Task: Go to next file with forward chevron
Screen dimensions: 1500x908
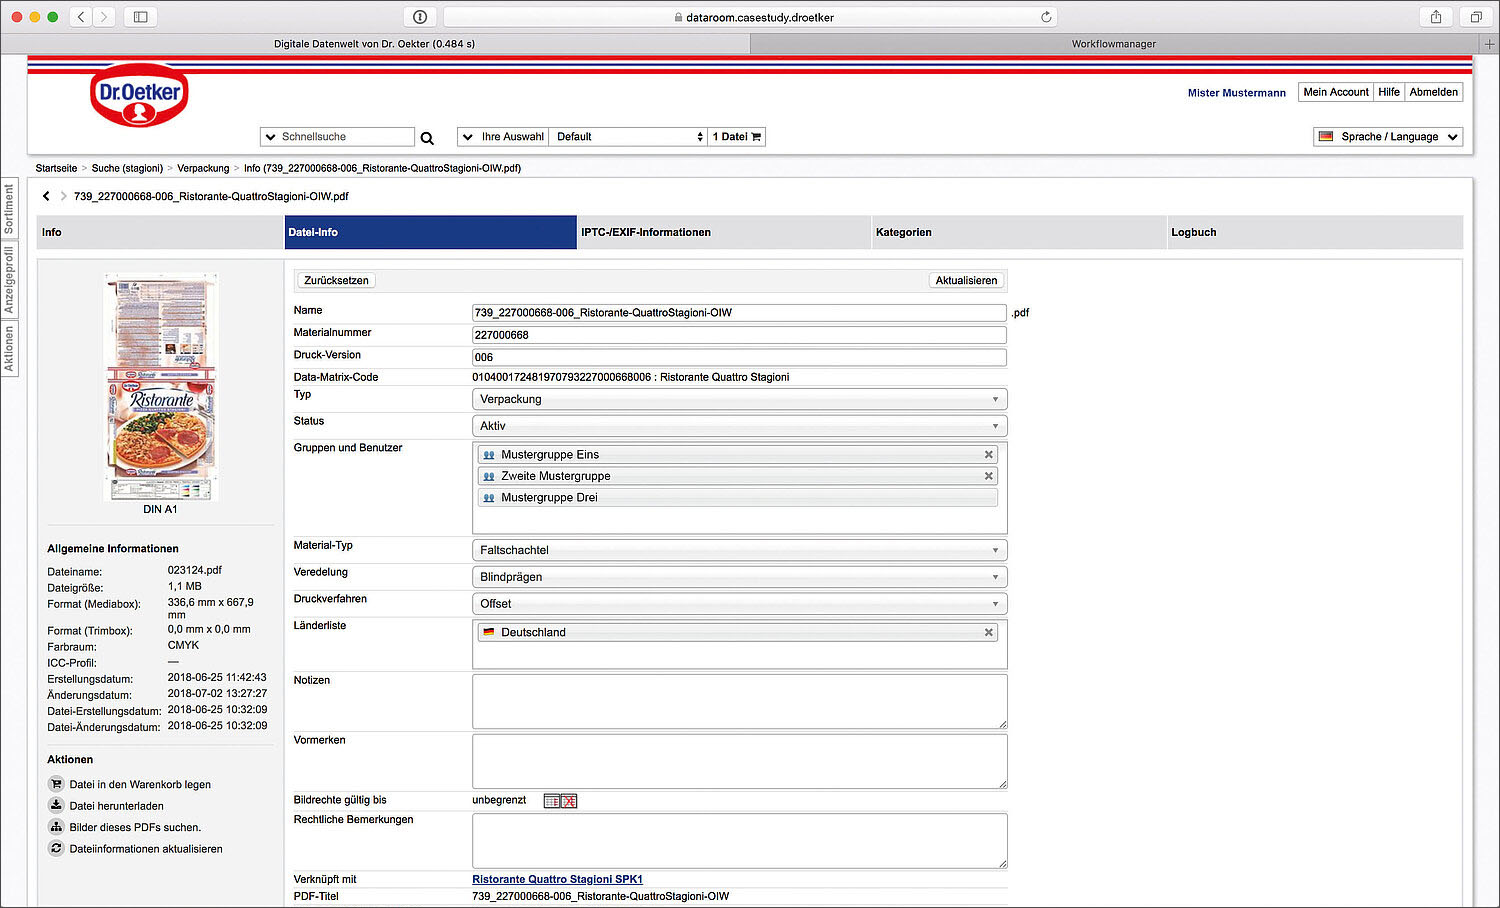Action: (64, 196)
